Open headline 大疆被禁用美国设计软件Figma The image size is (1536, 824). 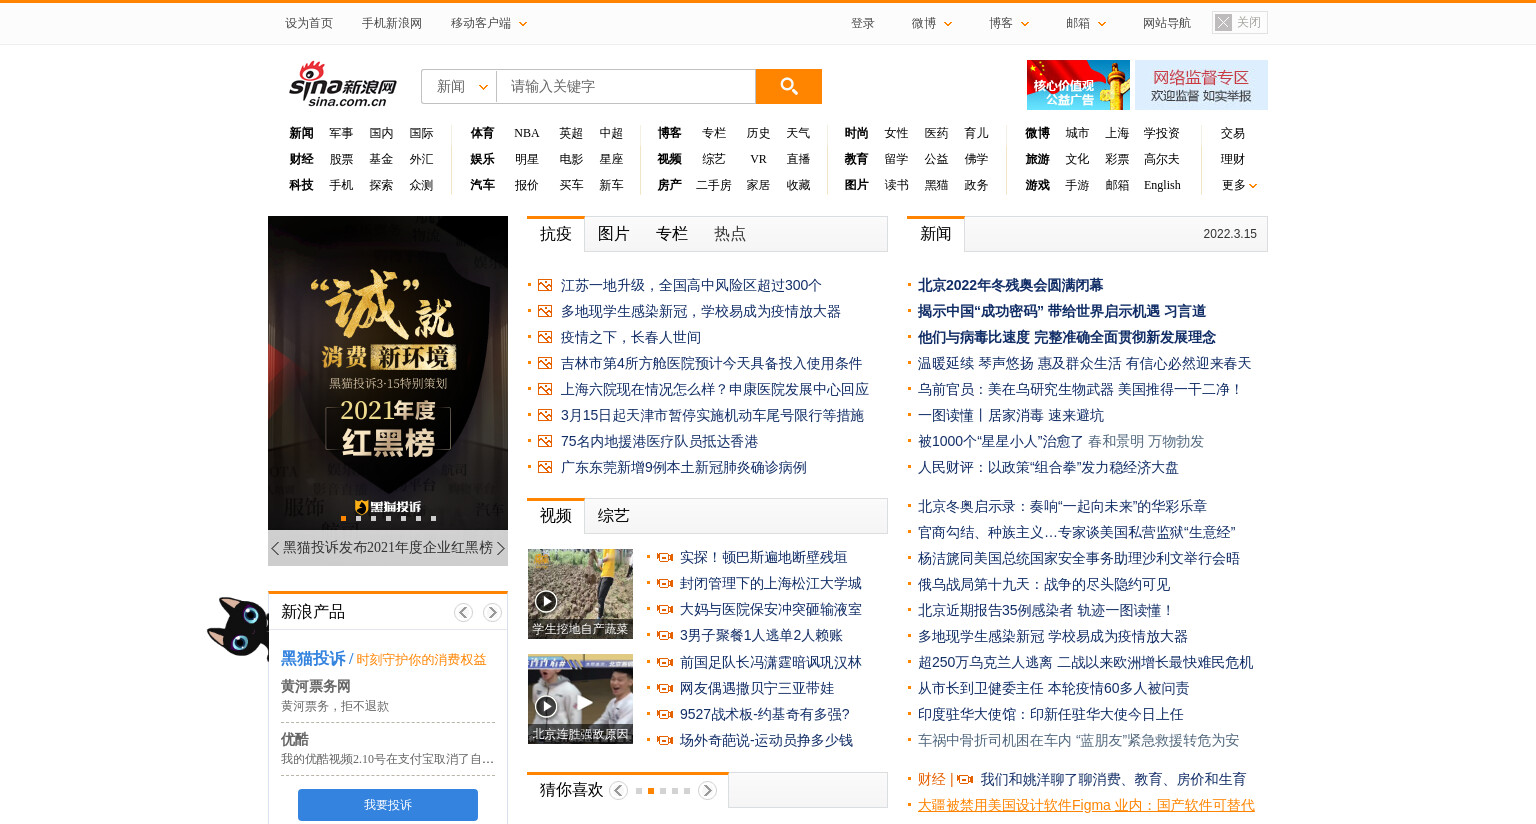tap(1086, 805)
